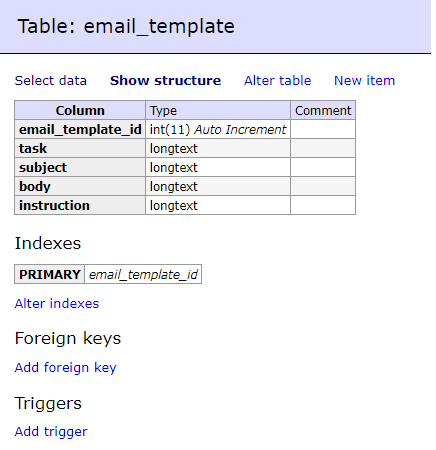Click the Indexes section heading
This screenshot has height=450, width=436.
click(48, 243)
